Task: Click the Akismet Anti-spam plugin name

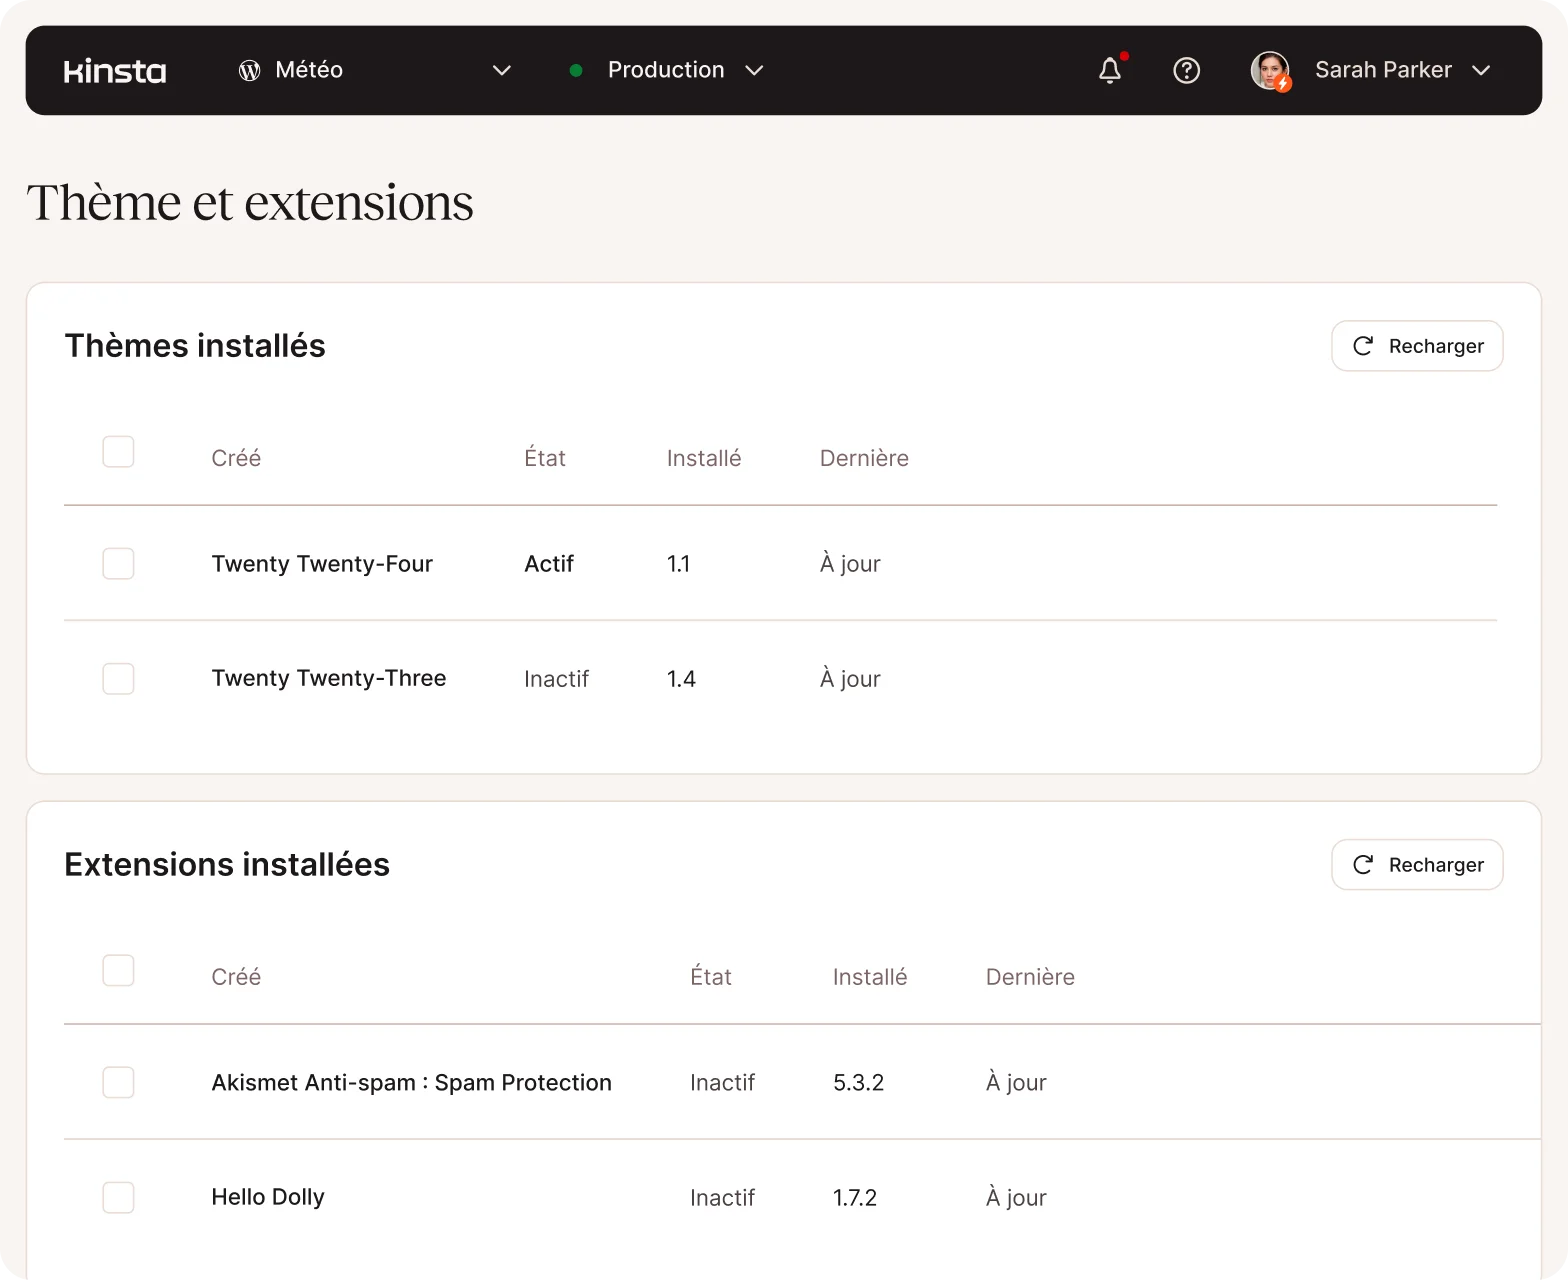Action: point(411,1082)
